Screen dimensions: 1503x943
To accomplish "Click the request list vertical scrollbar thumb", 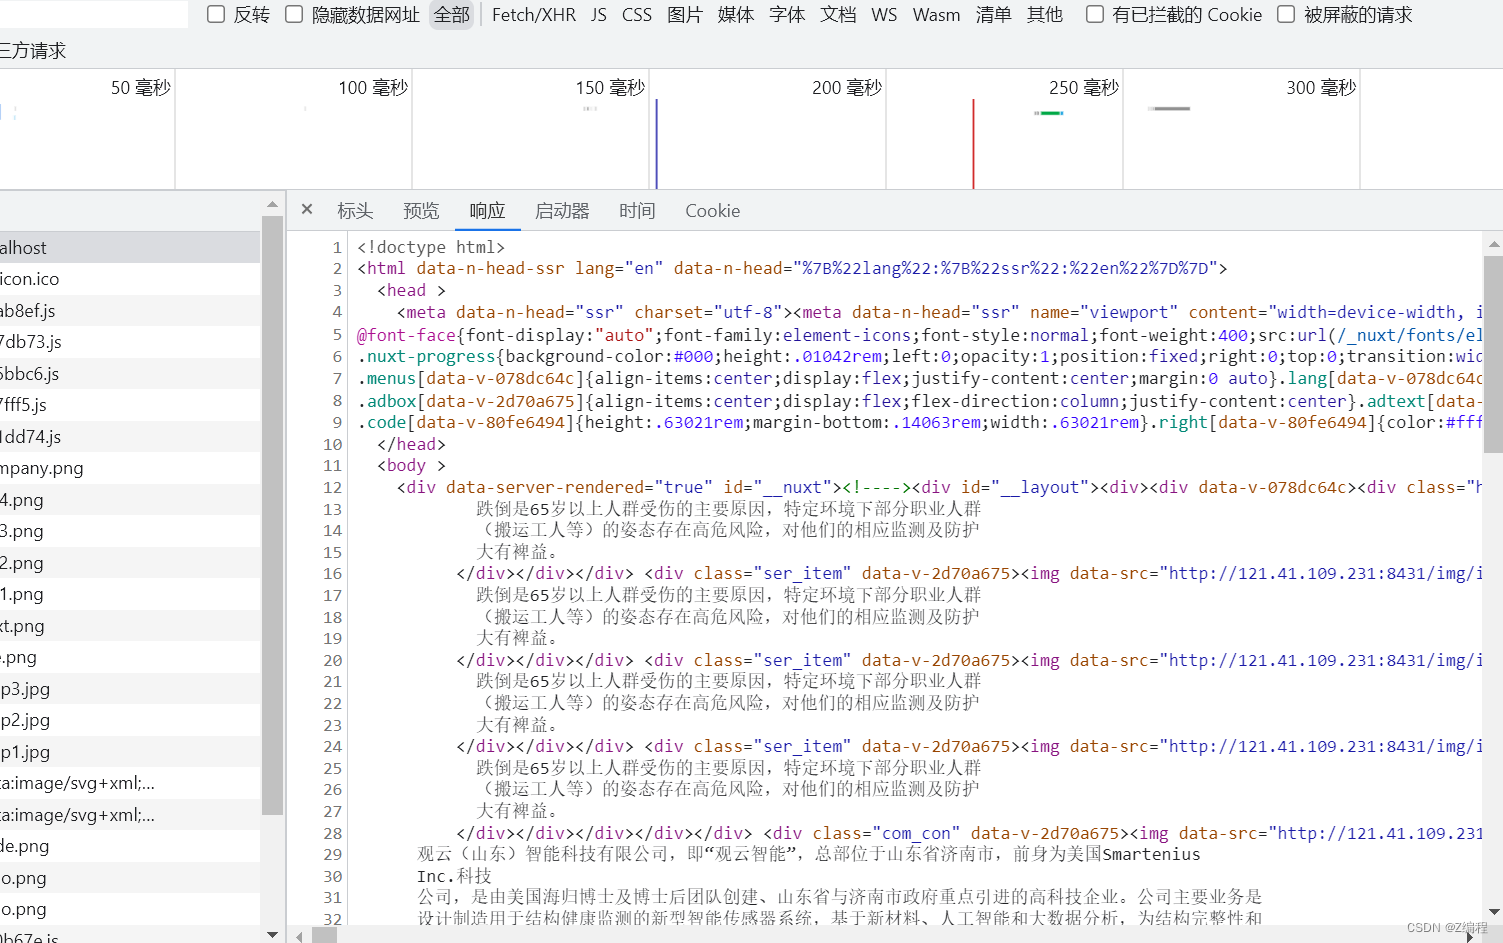I will tap(272, 515).
